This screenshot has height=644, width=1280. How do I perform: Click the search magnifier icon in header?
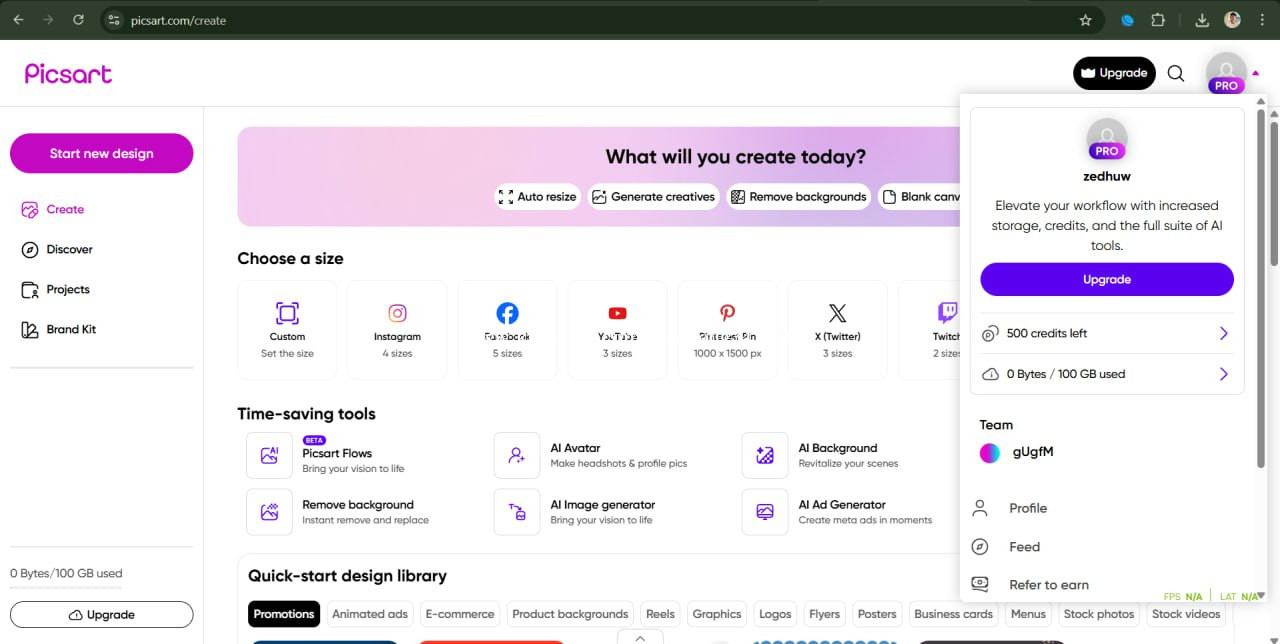(1176, 73)
